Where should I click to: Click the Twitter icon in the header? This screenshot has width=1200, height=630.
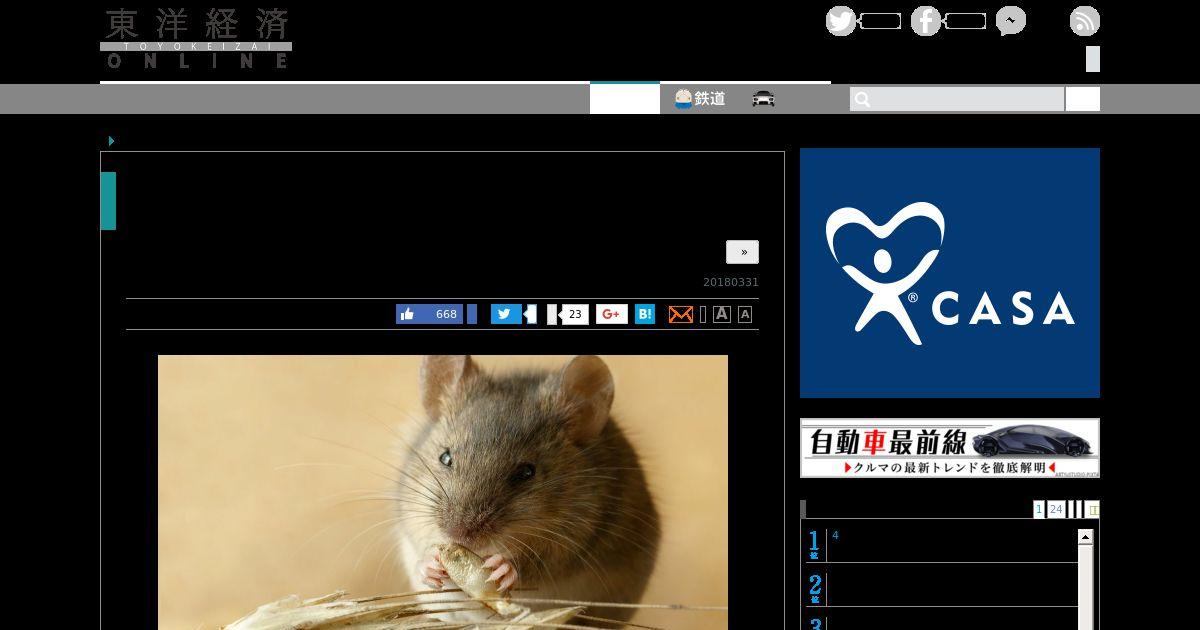[x=841, y=21]
